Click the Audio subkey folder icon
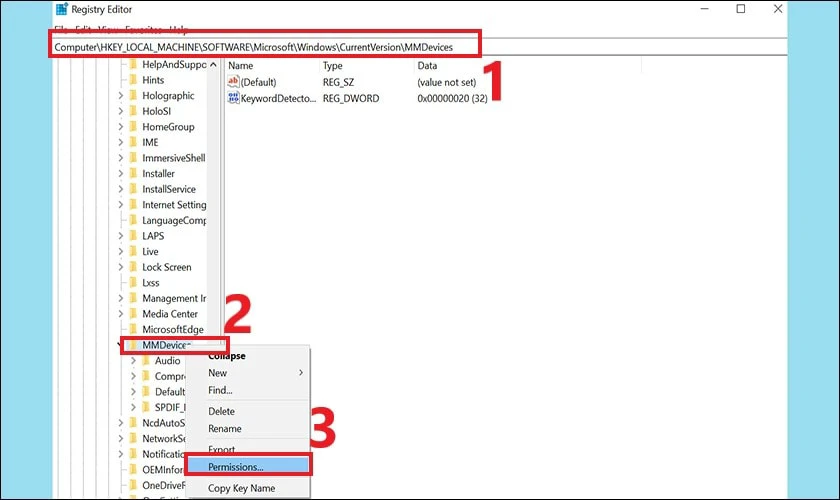 click(146, 360)
